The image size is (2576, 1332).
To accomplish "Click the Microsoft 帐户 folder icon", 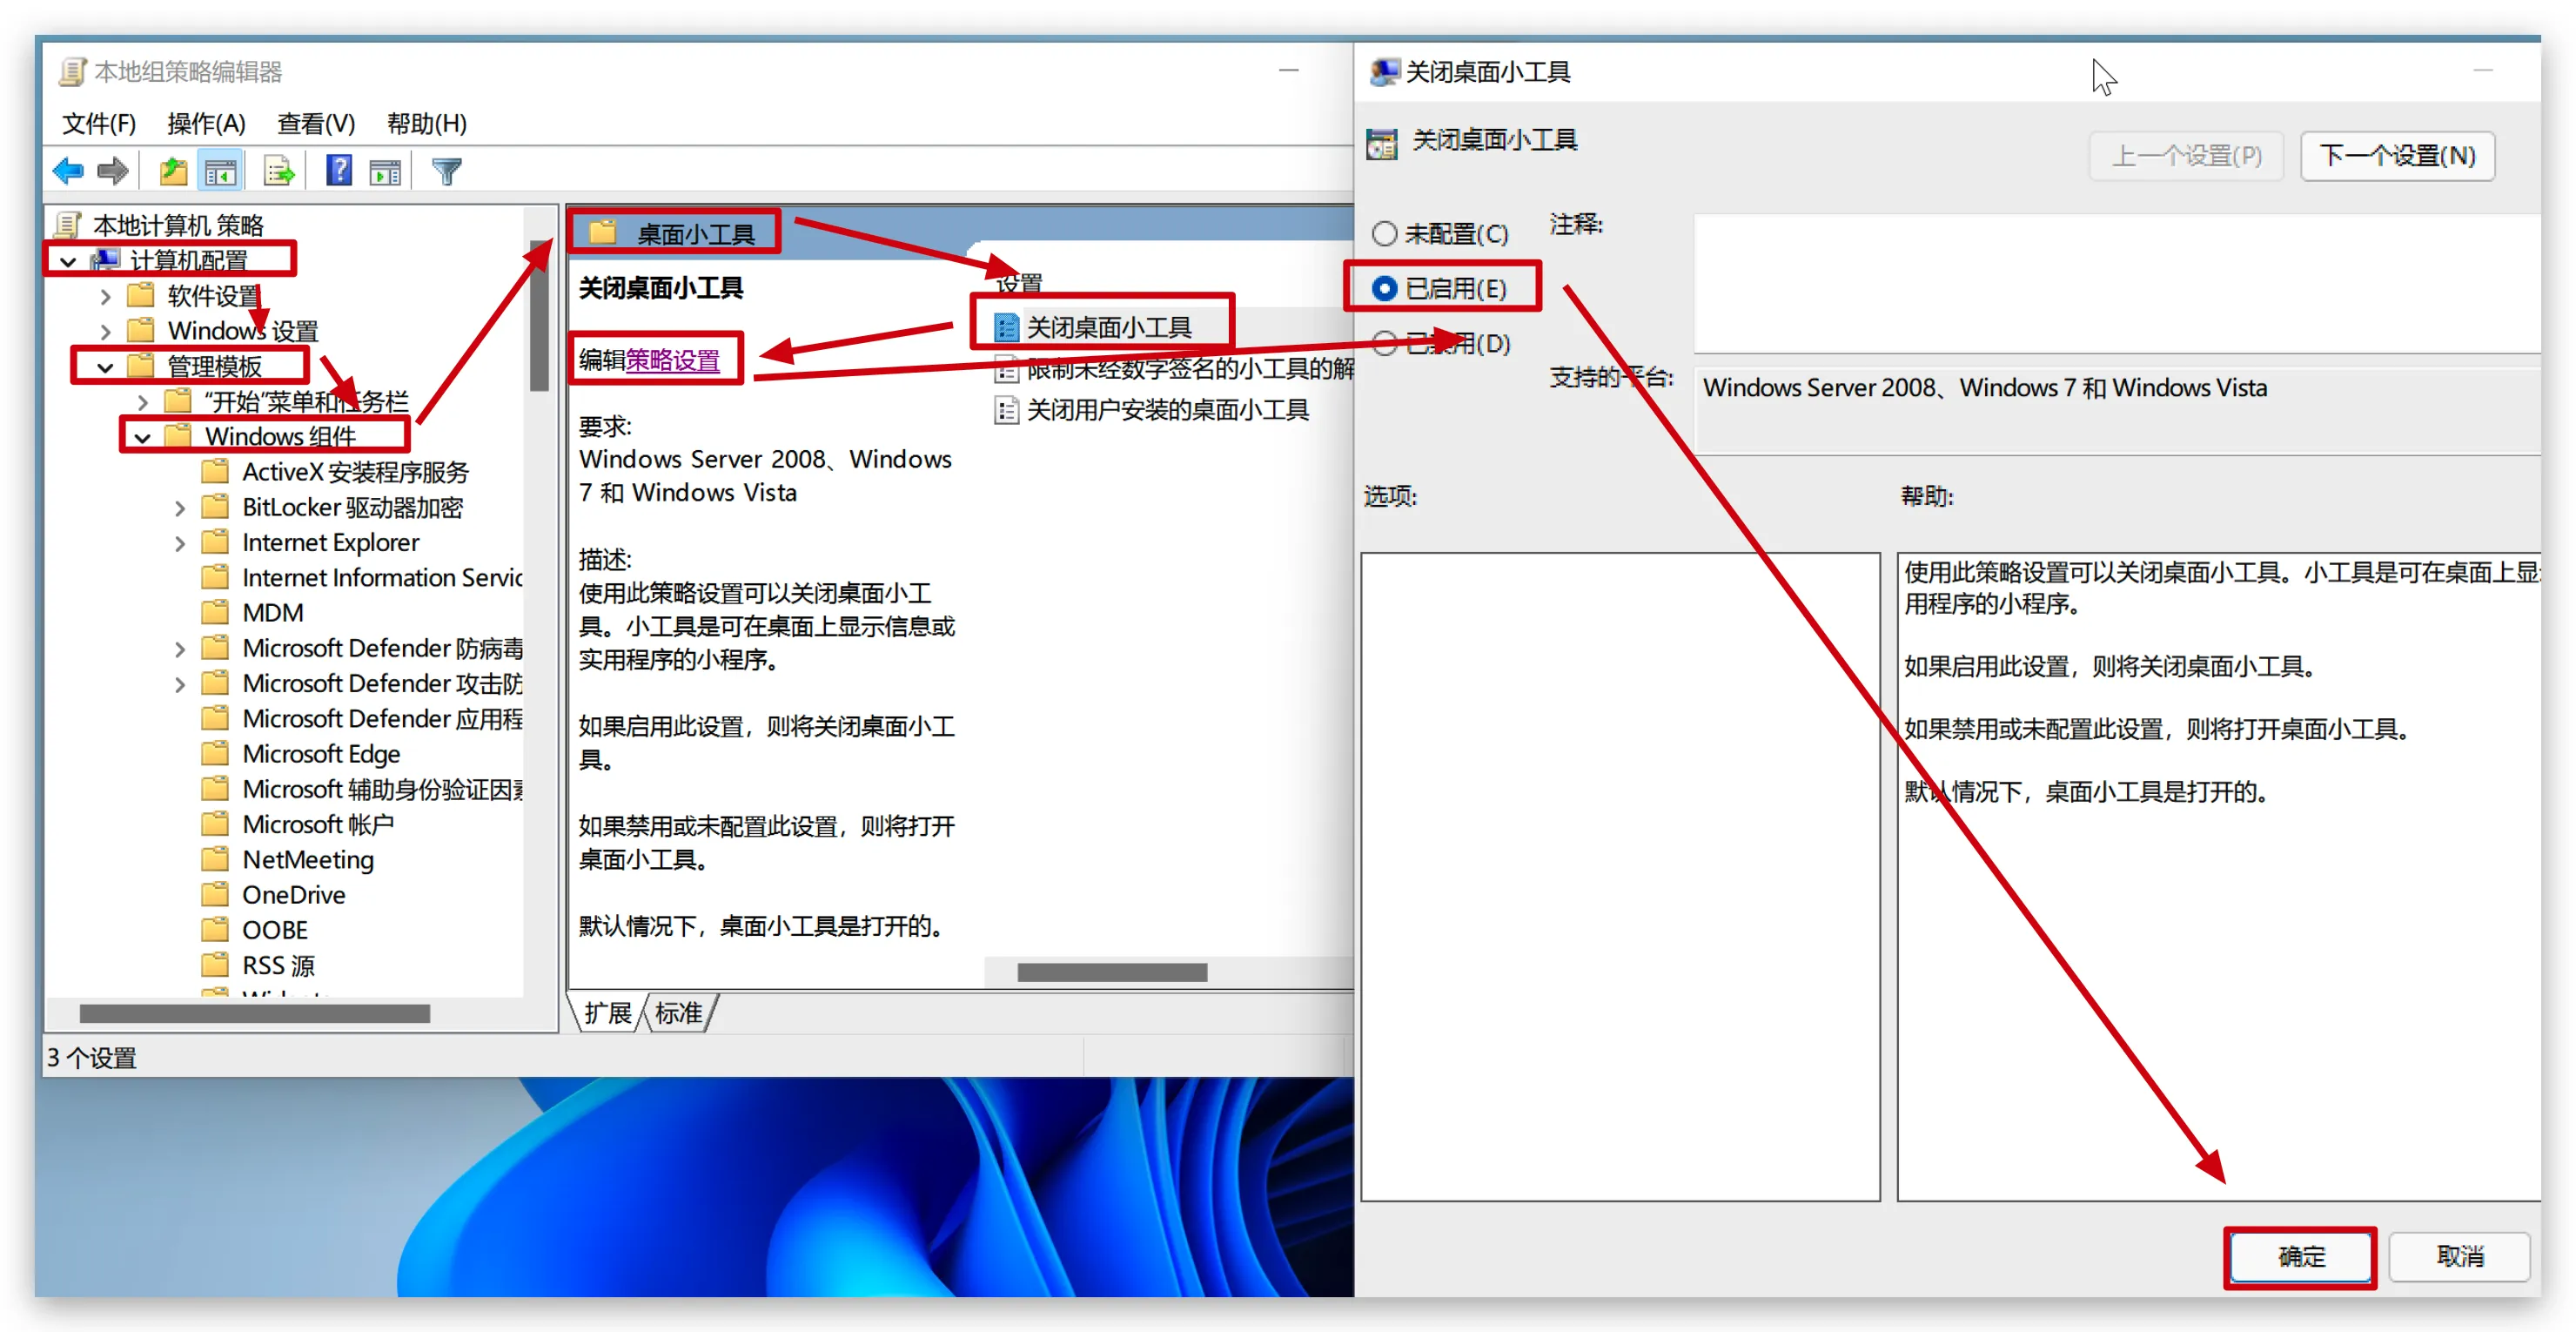I will [x=215, y=824].
